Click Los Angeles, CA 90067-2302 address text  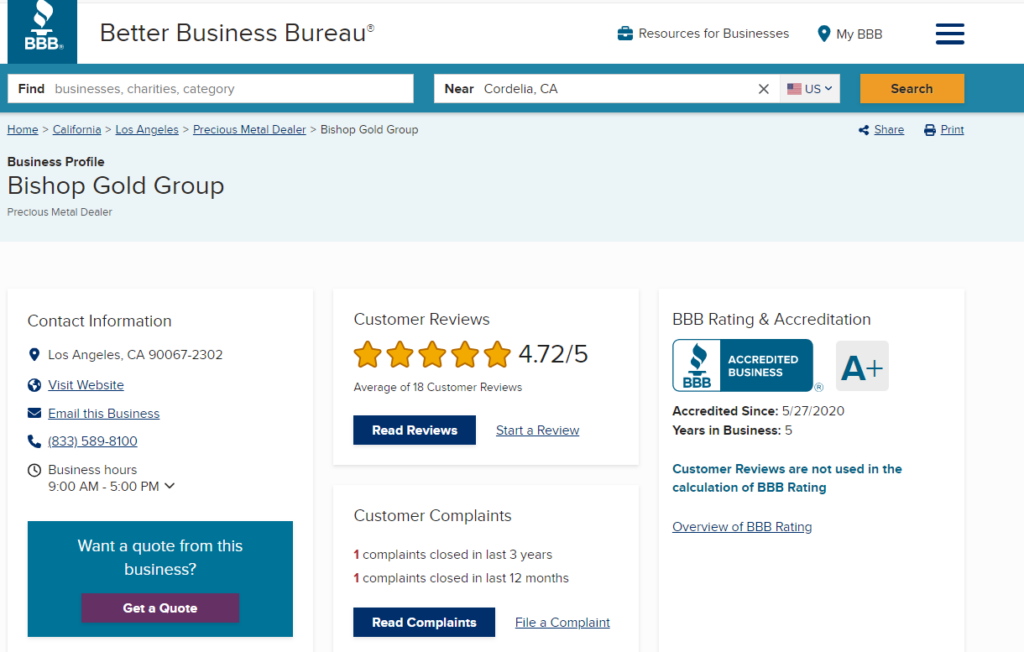(x=135, y=355)
